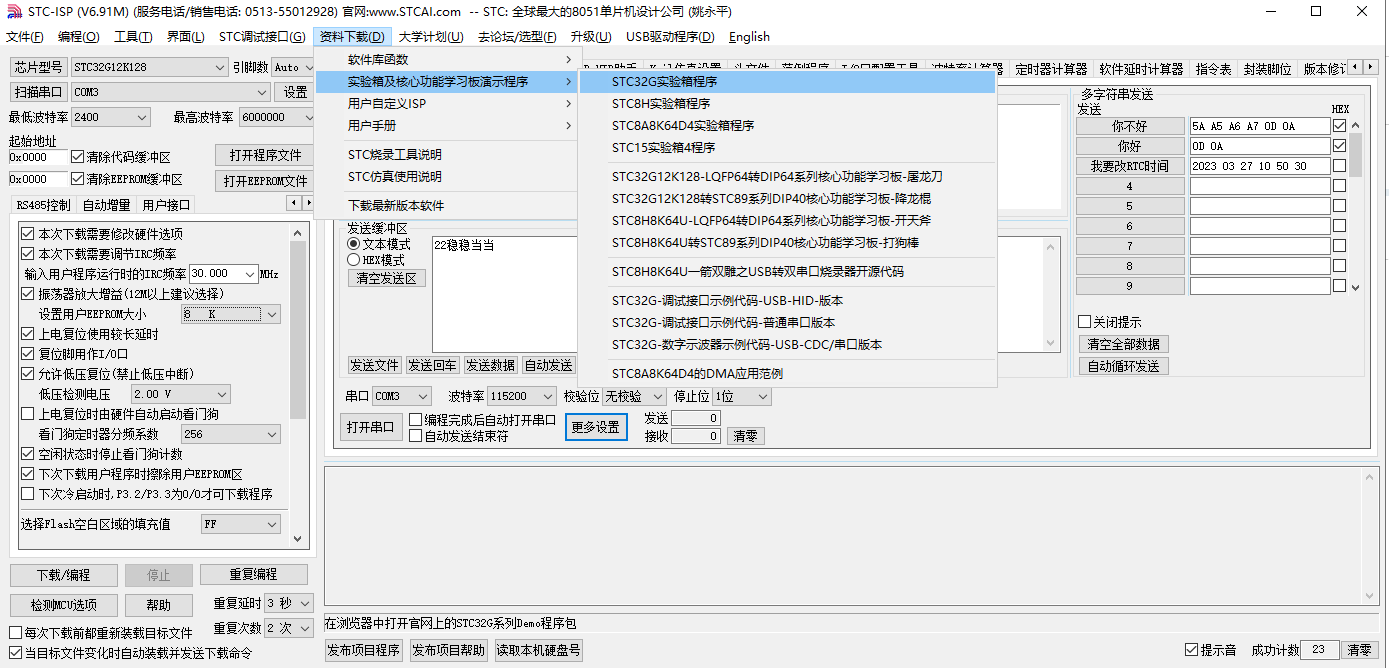The height and width of the screenshot is (668, 1389).
Task: Uncheck 本次下载需要修改硬件选项
Action: 28,233
